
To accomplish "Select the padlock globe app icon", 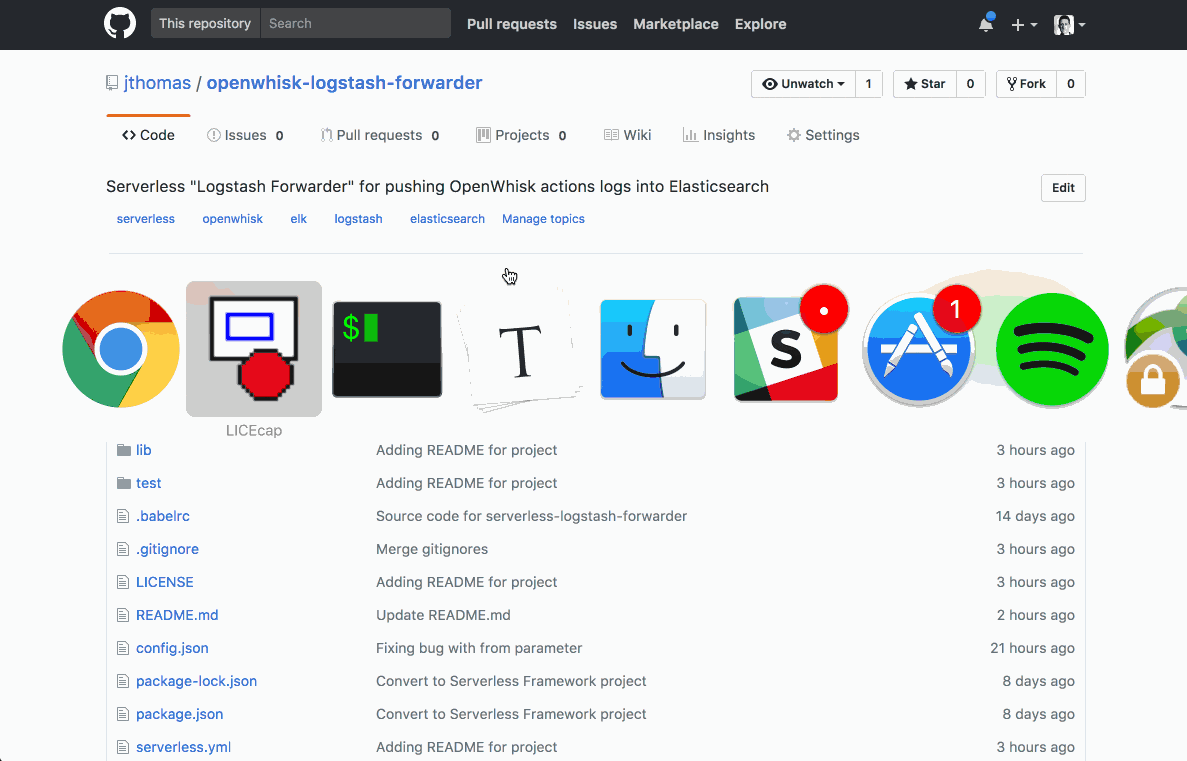I will [1157, 349].
